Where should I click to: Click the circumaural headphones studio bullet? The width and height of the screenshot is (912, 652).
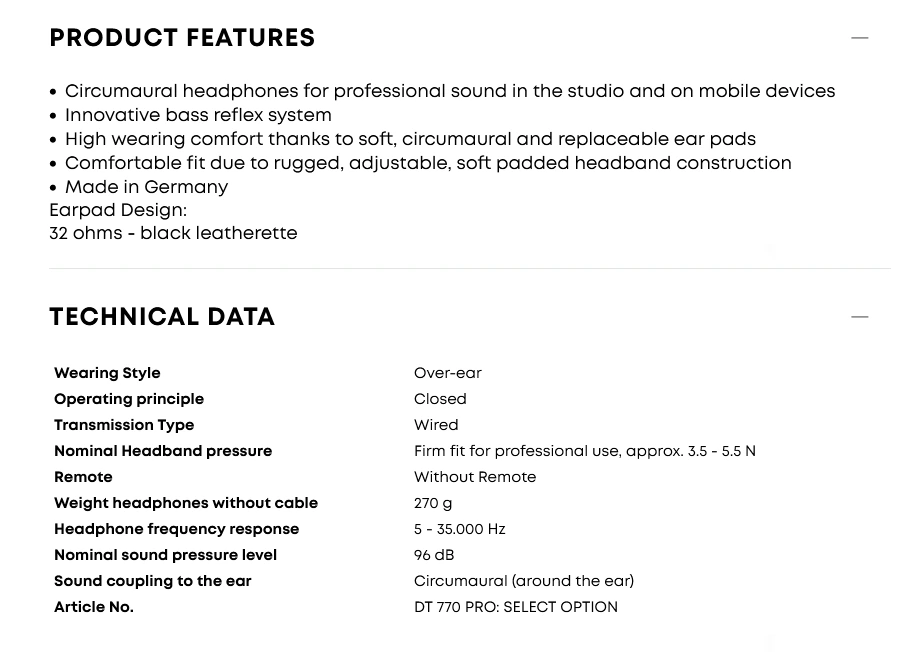(450, 91)
